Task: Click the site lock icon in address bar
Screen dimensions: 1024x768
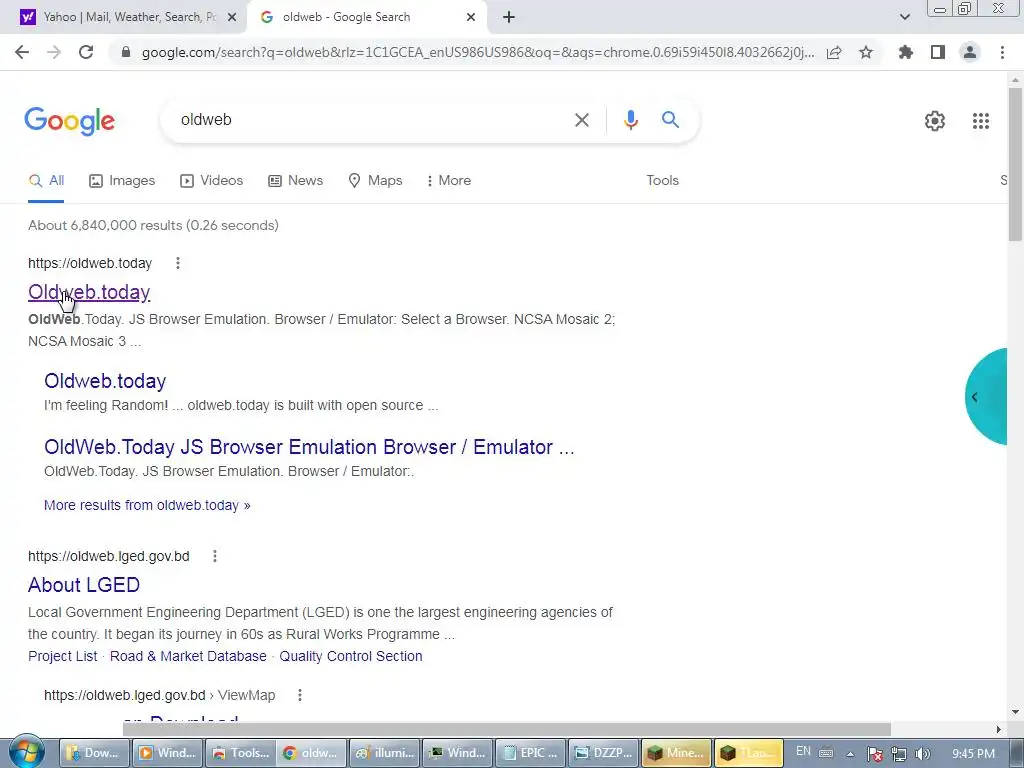Action: [126, 52]
